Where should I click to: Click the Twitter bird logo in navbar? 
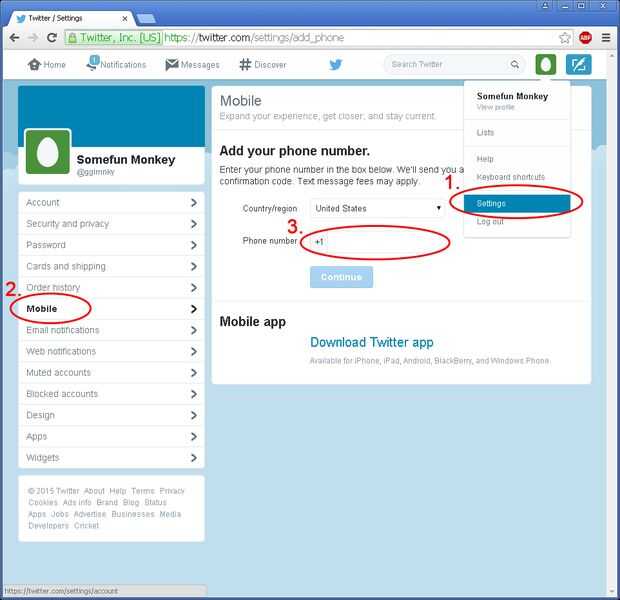pos(336,64)
